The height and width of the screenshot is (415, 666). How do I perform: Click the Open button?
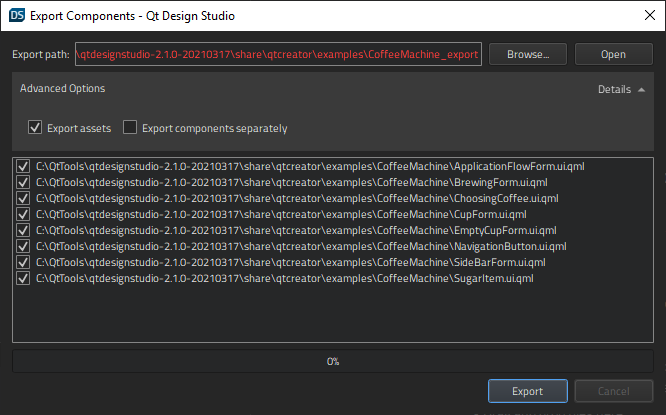(x=613, y=54)
